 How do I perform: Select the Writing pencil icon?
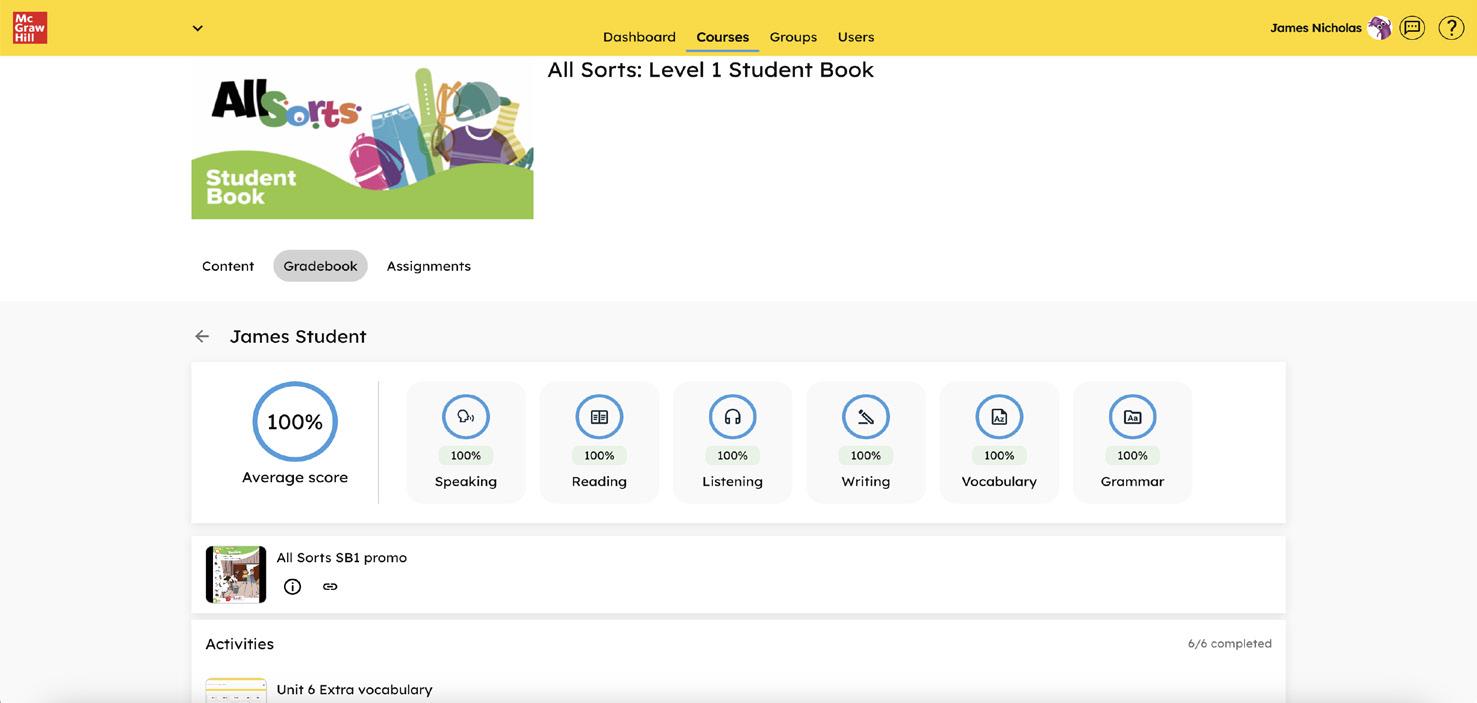(866, 417)
